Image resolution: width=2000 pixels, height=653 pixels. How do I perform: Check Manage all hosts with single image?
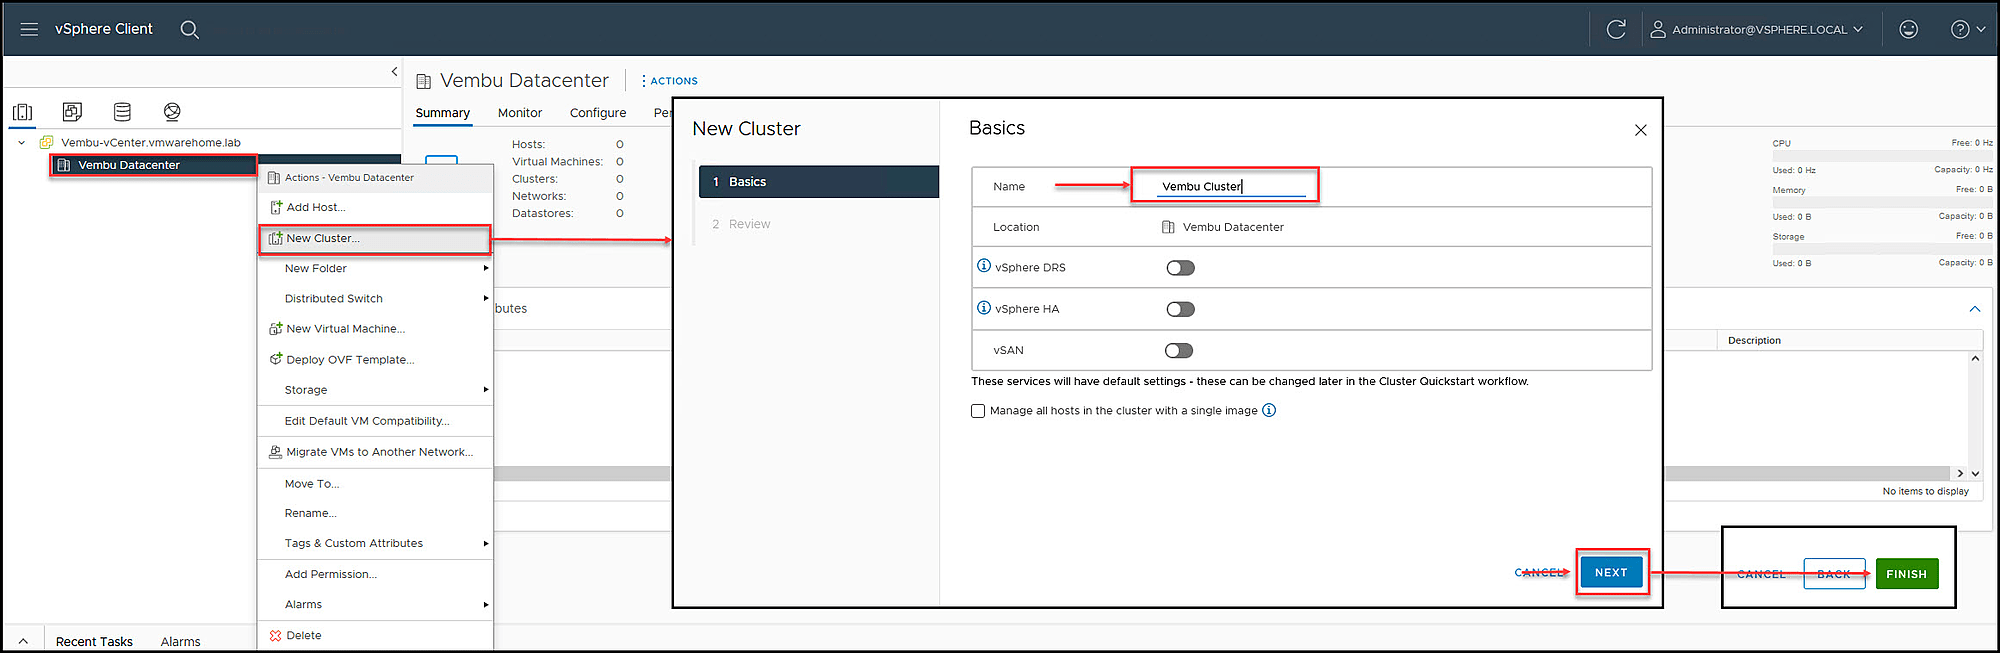pos(978,411)
